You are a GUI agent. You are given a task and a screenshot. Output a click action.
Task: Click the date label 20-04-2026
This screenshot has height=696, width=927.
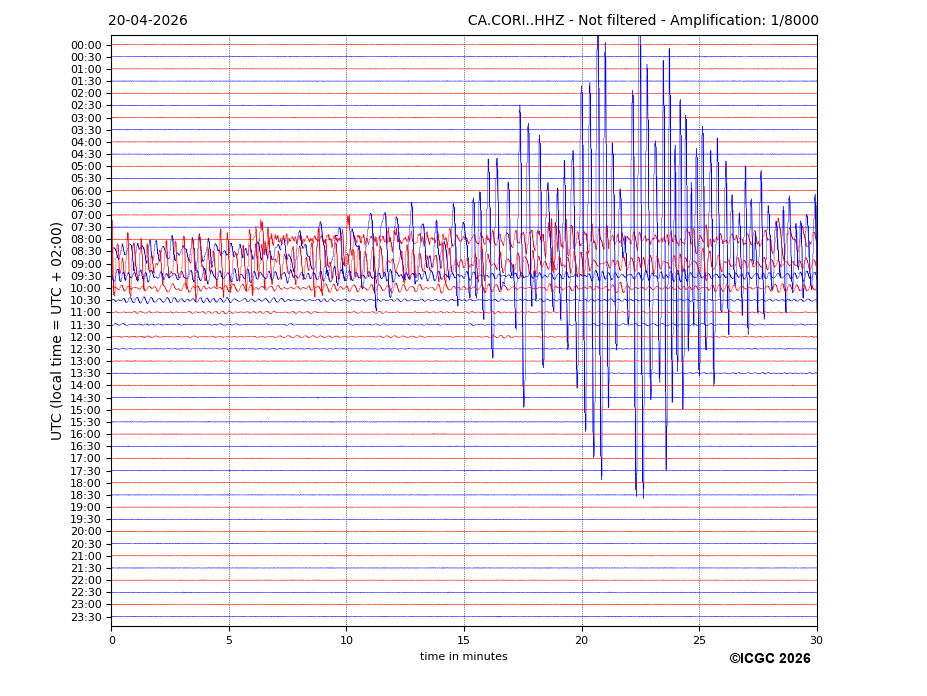click(x=147, y=21)
